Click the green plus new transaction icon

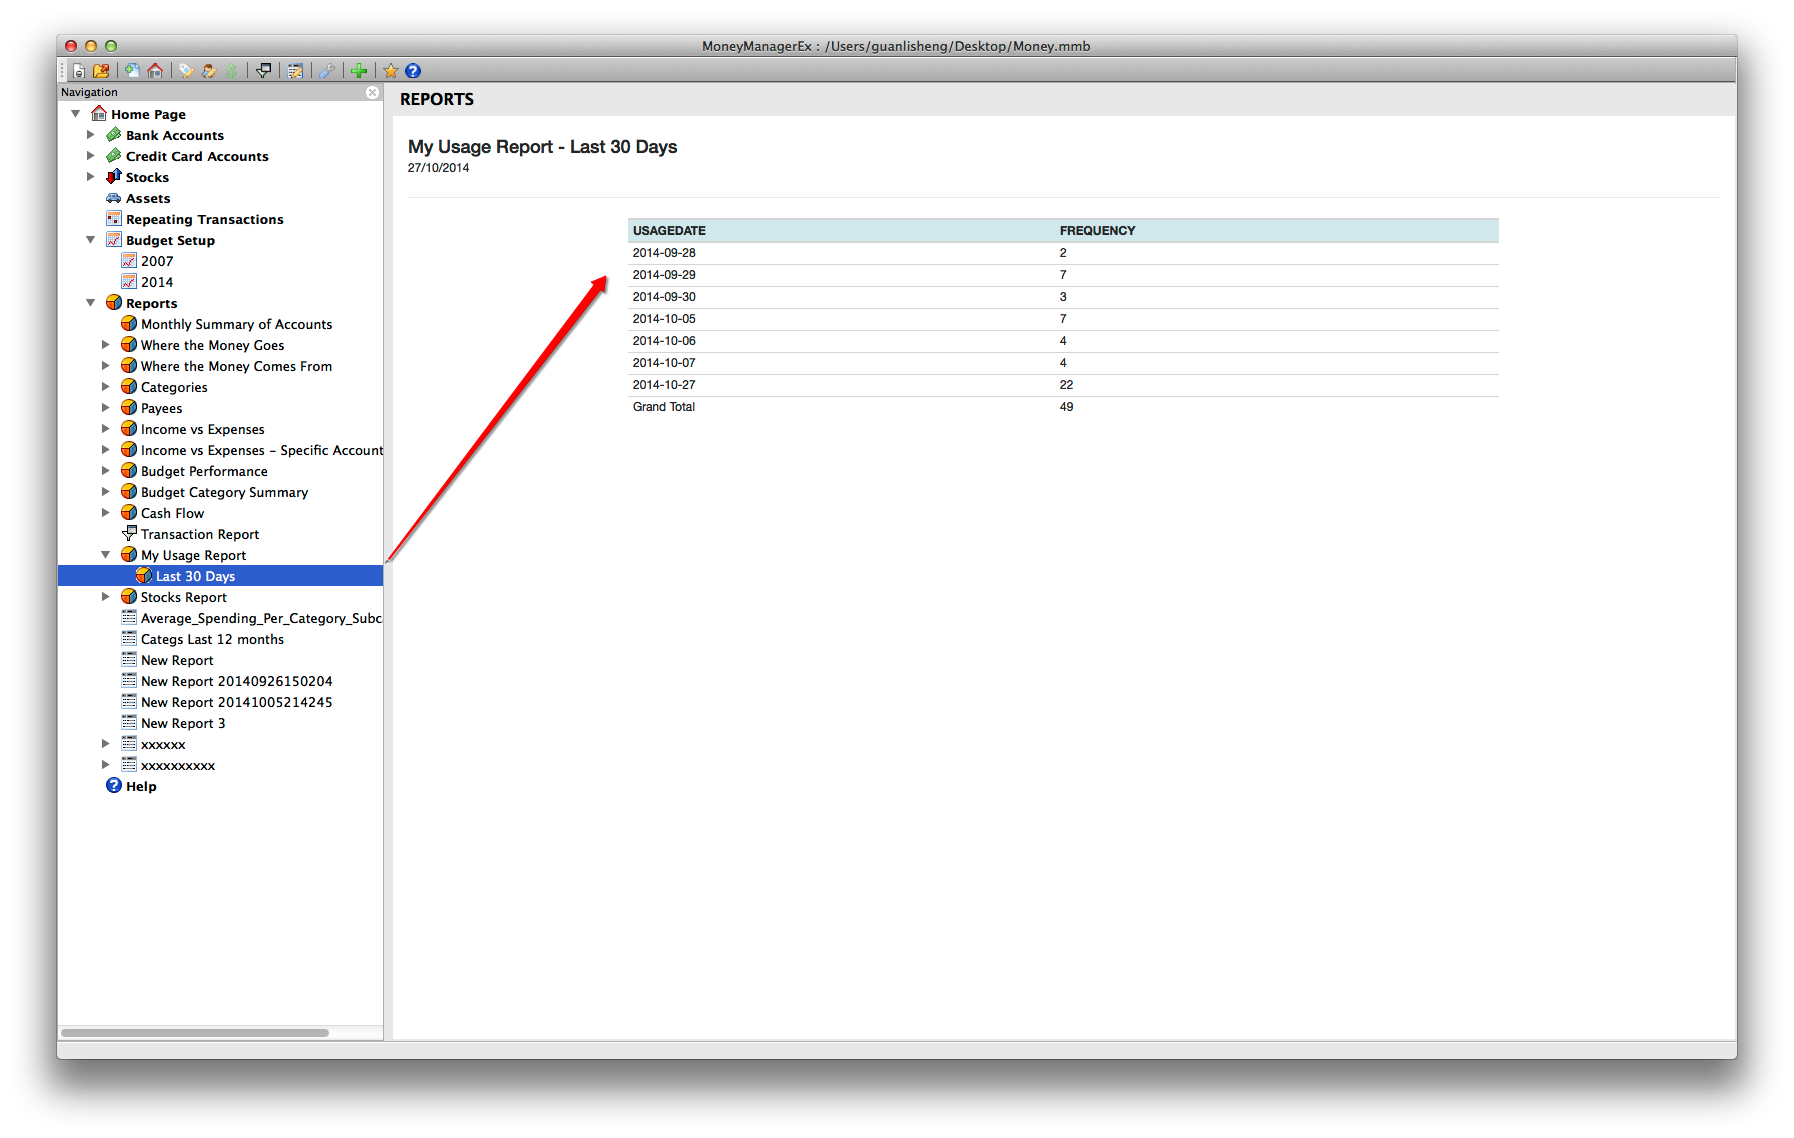tap(359, 71)
